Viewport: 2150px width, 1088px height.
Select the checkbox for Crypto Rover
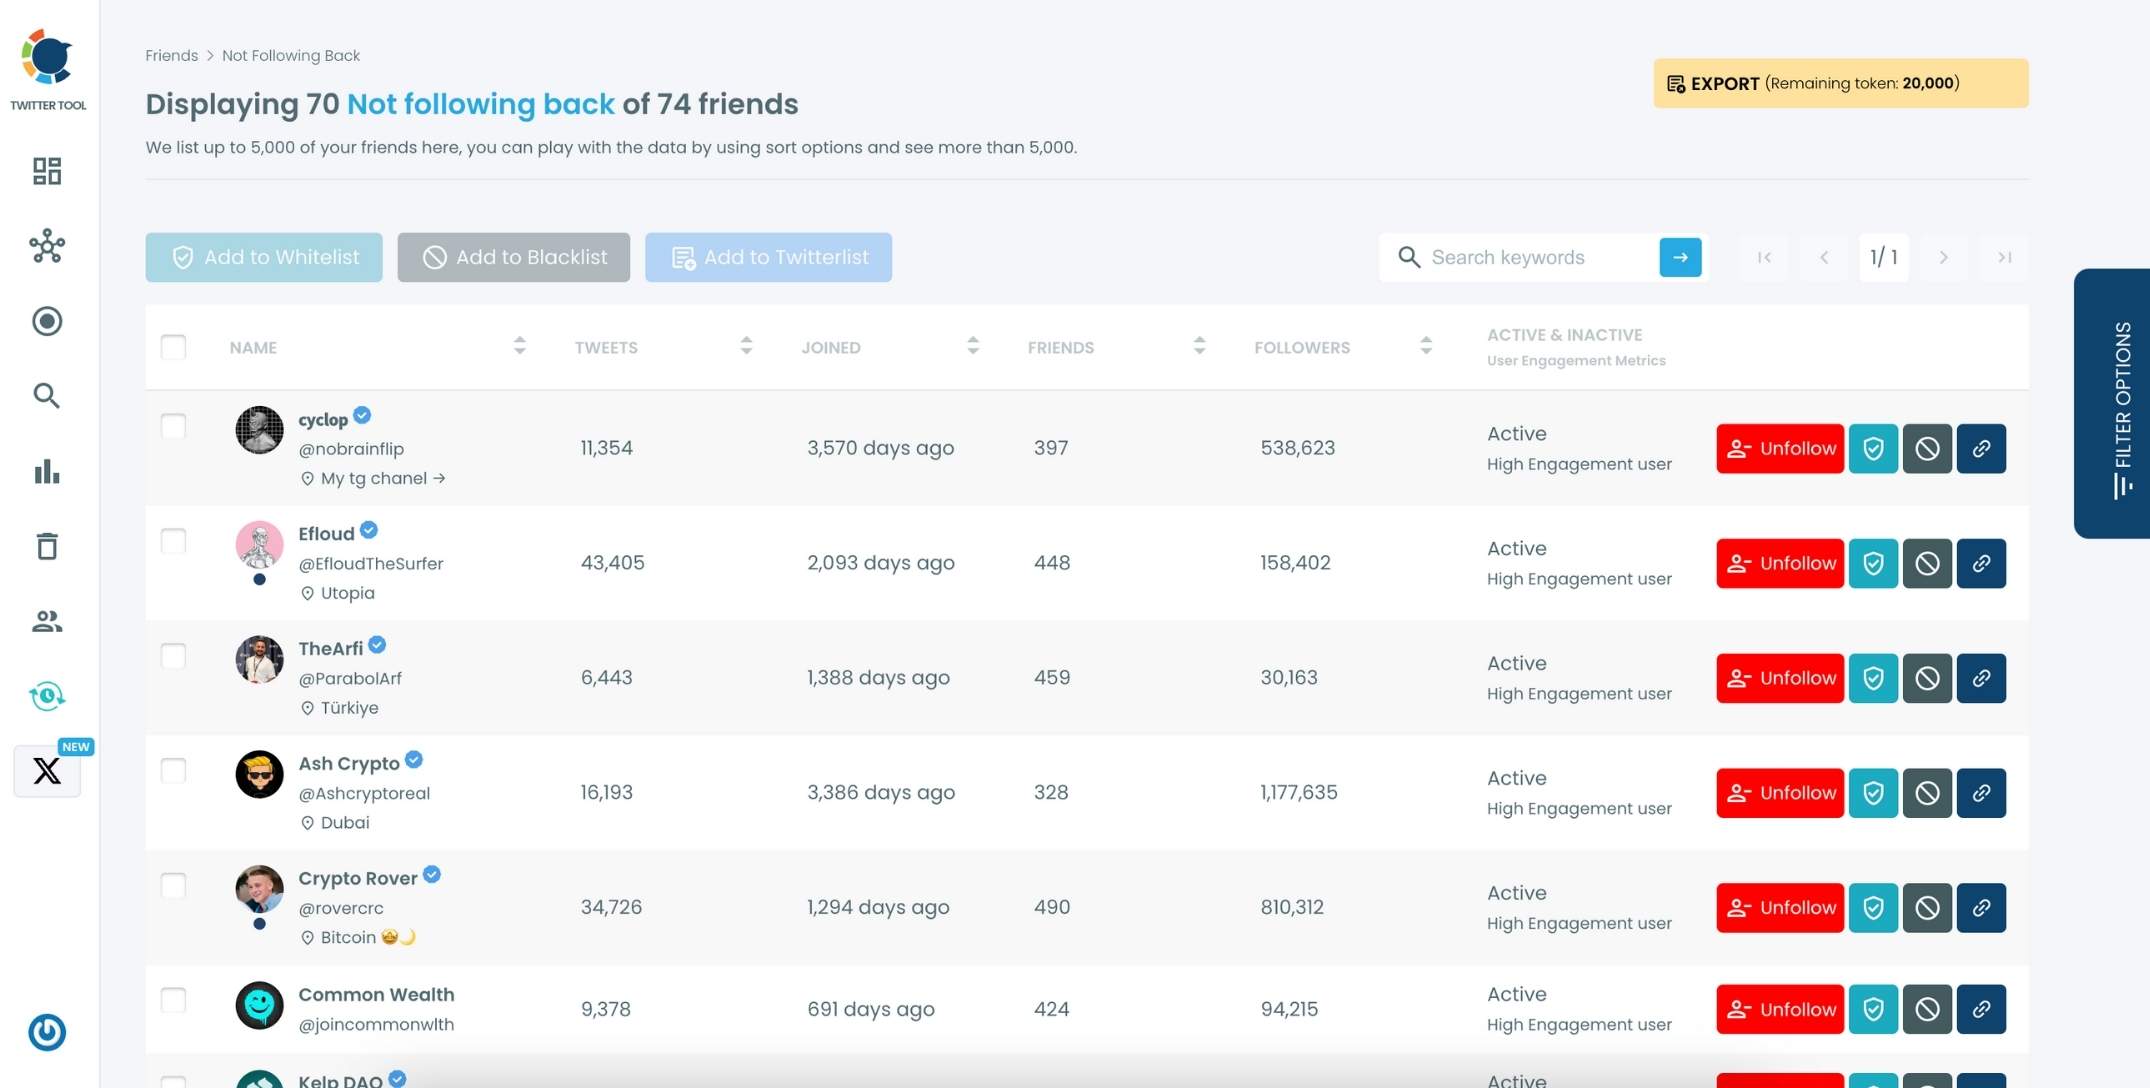(174, 886)
